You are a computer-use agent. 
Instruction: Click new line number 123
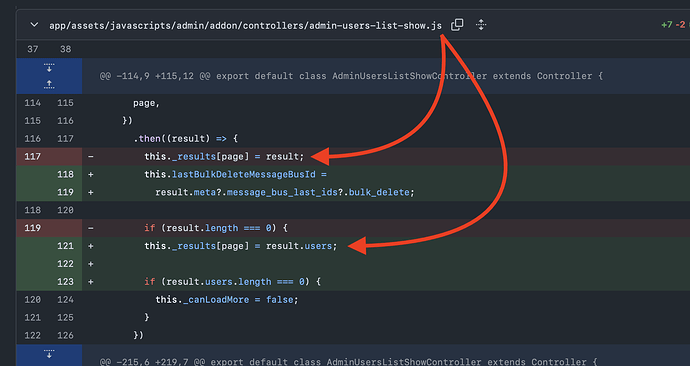(65, 282)
